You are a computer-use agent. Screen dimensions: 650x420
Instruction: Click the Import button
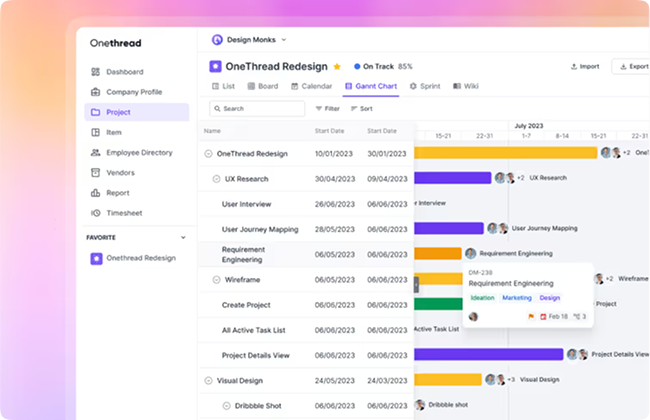point(585,66)
